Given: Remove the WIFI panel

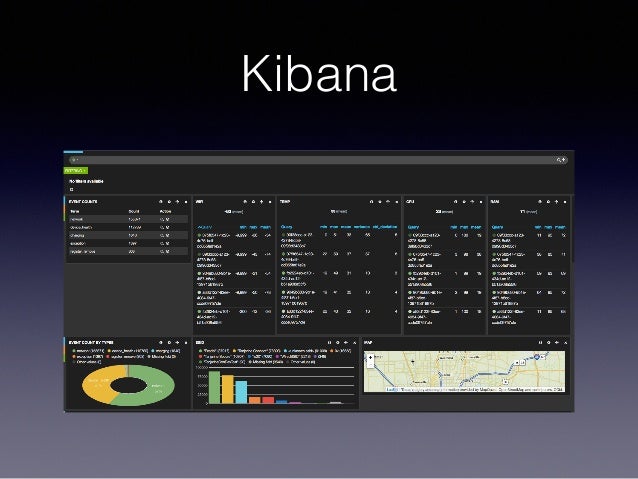Looking at the screenshot, I should click(x=270, y=202).
